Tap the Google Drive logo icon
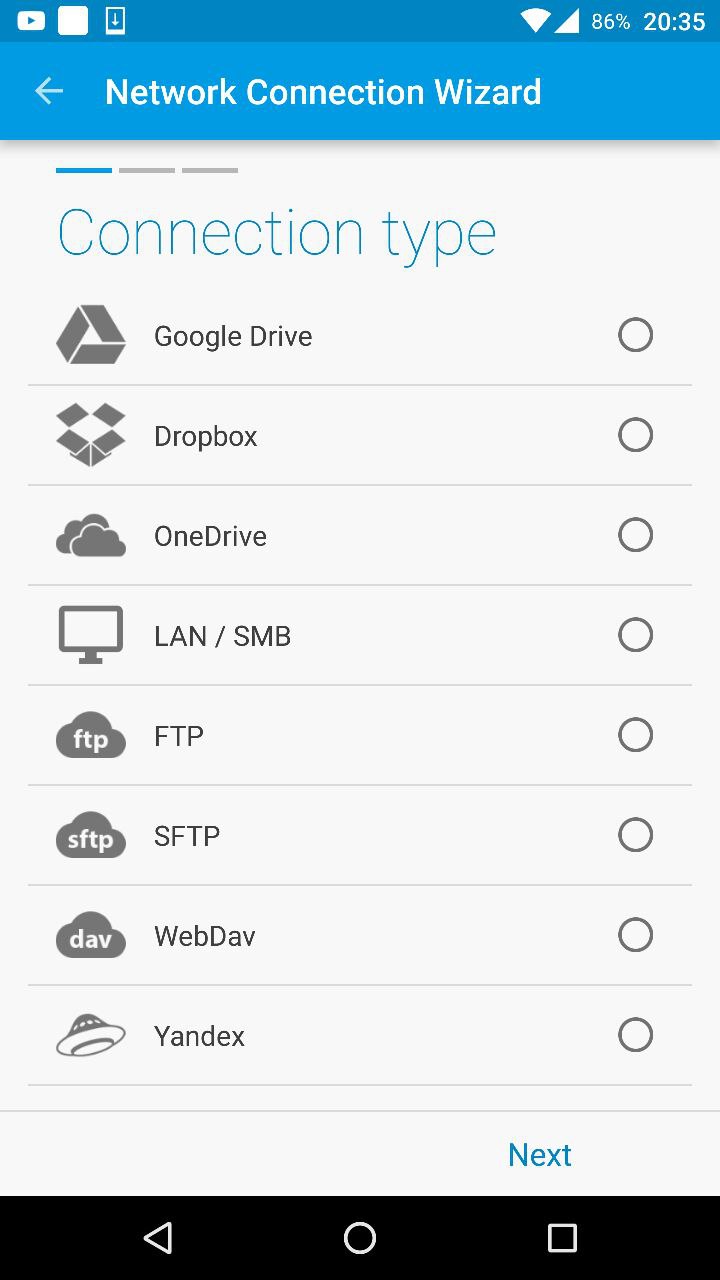The height and width of the screenshot is (1280, 720). (x=91, y=335)
